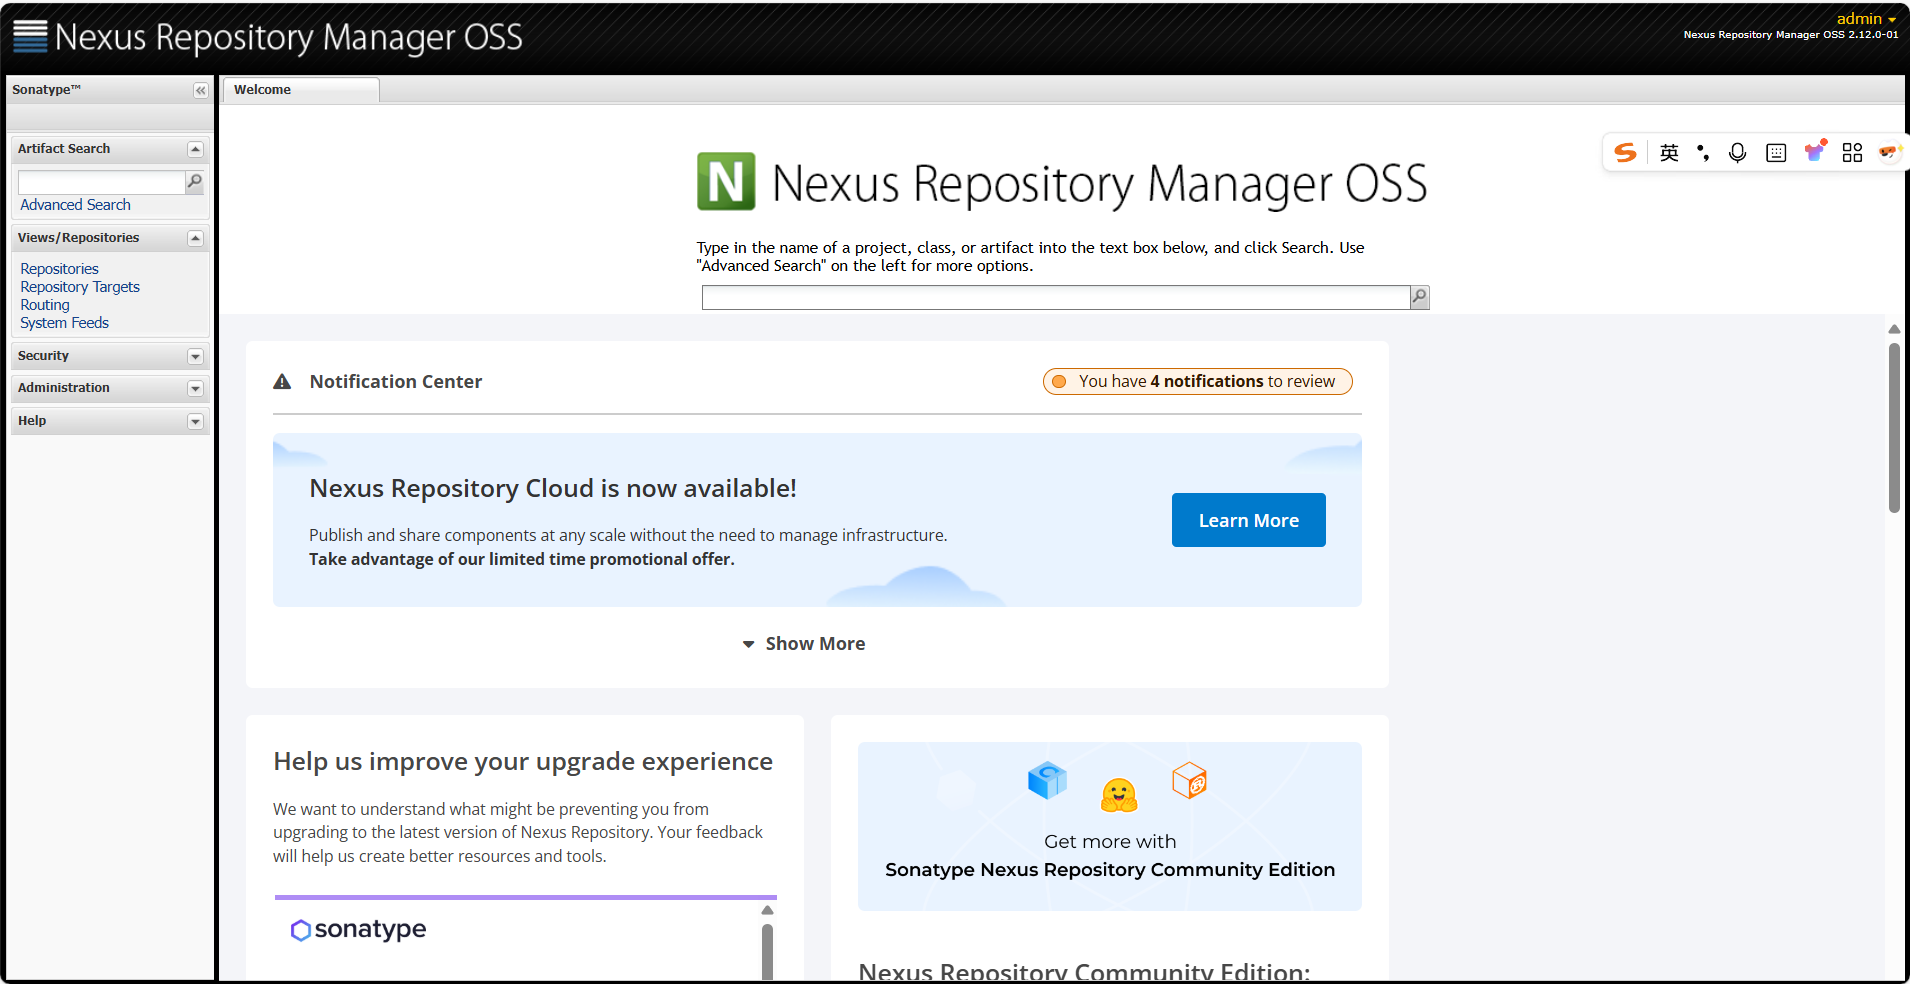
Task: Collapse the Artifact Search panel
Action: [x=195, y=149]
